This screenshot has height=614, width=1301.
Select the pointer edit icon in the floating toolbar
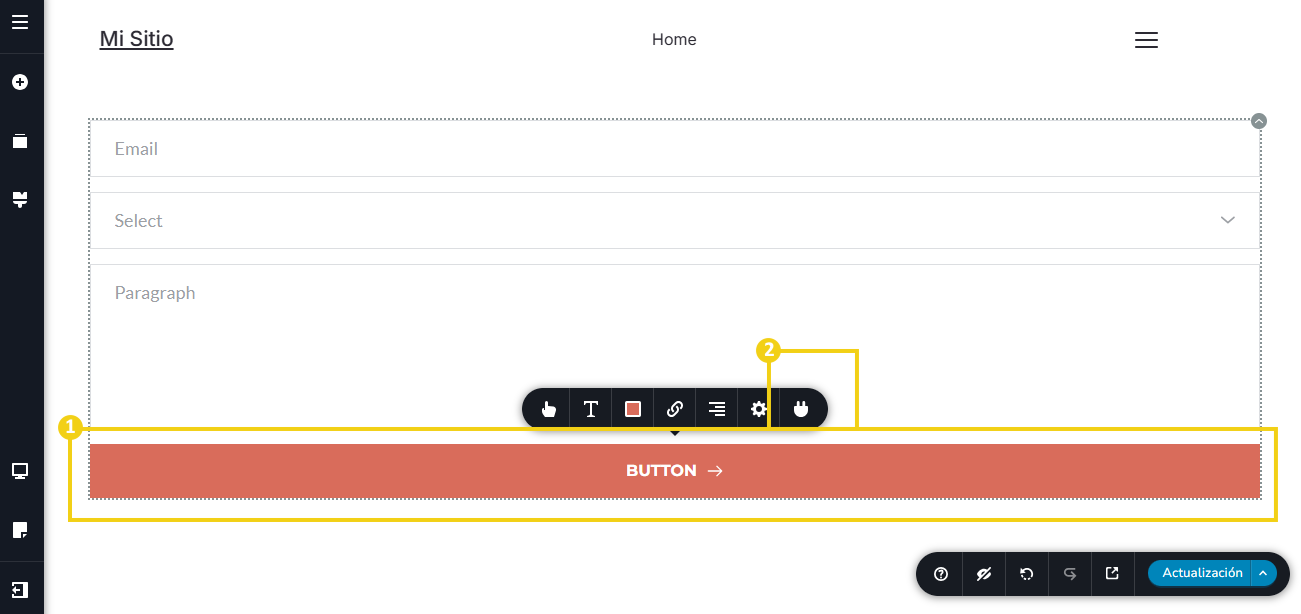(x=548, y=408)
